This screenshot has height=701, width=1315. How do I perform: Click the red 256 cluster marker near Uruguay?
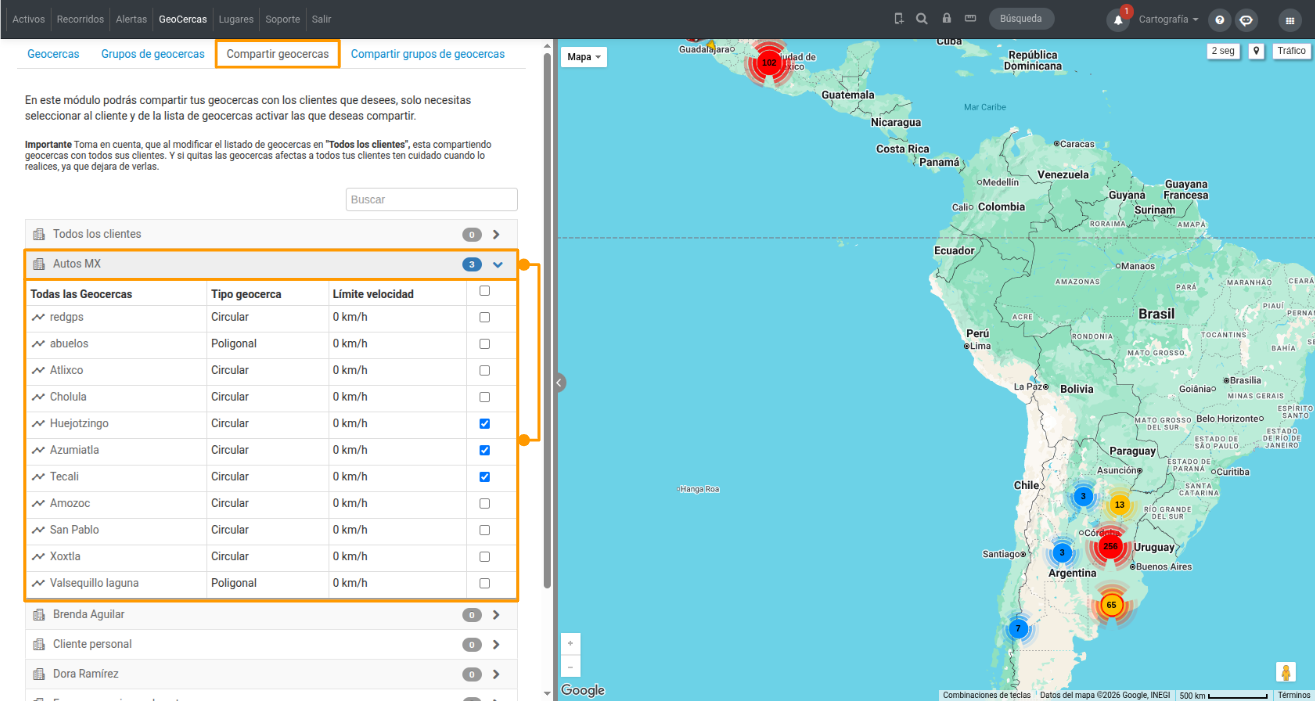tap(1110, 547)
